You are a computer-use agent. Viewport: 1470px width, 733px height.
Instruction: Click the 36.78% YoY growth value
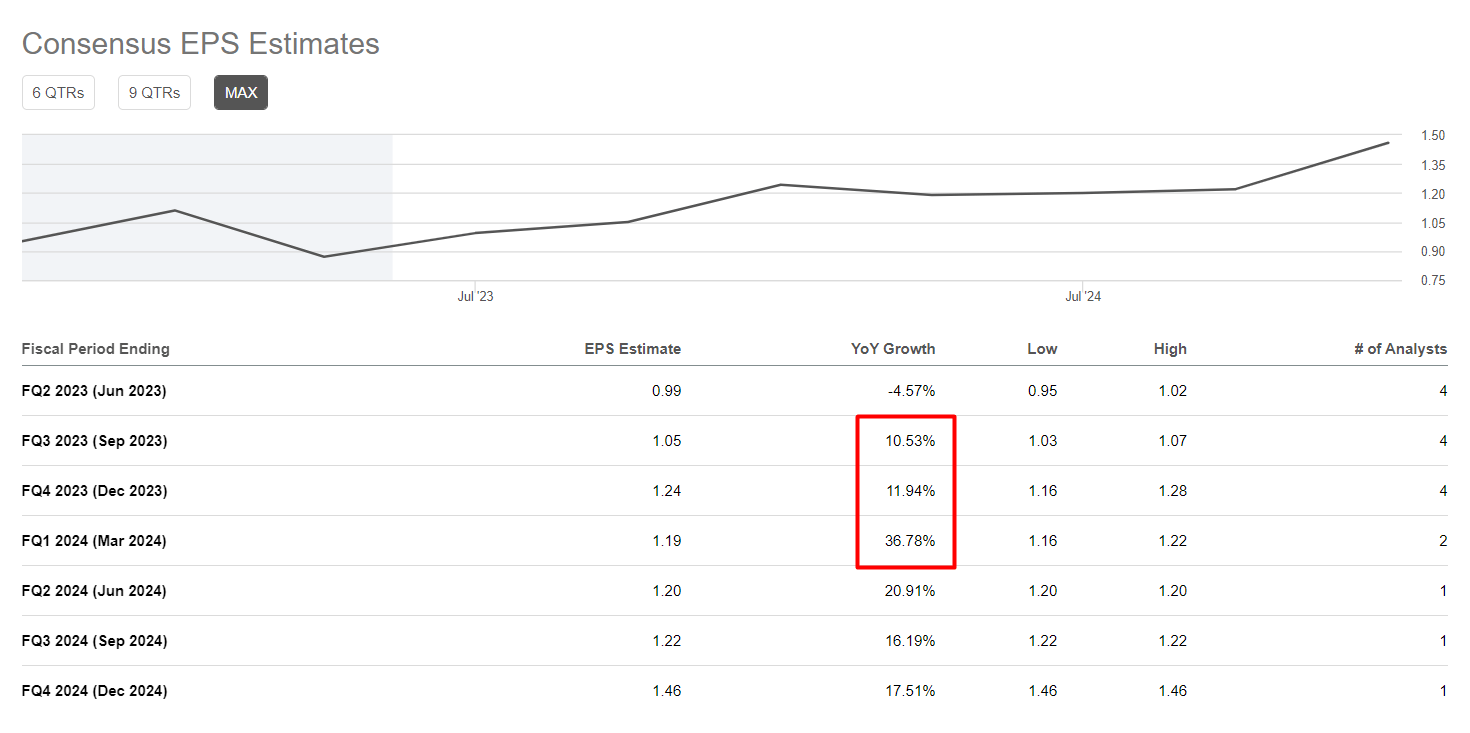(910, 540)
